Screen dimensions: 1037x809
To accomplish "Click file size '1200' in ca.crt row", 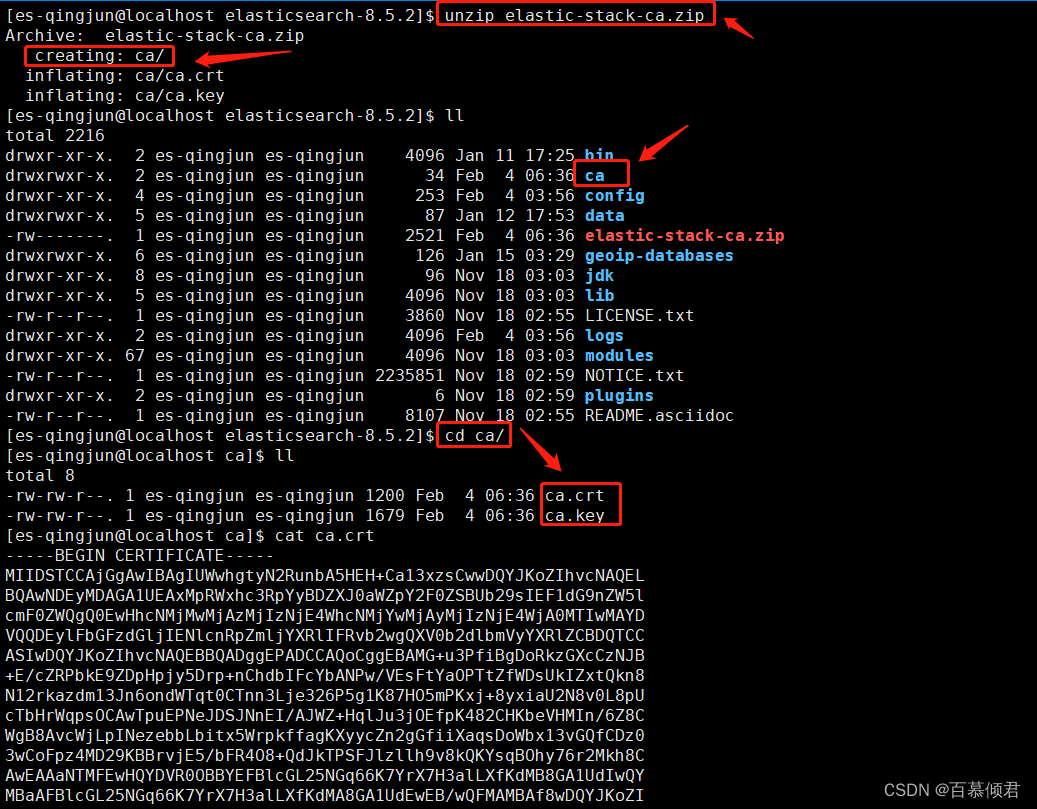I will pyautogui.click(x=384, y=495).
